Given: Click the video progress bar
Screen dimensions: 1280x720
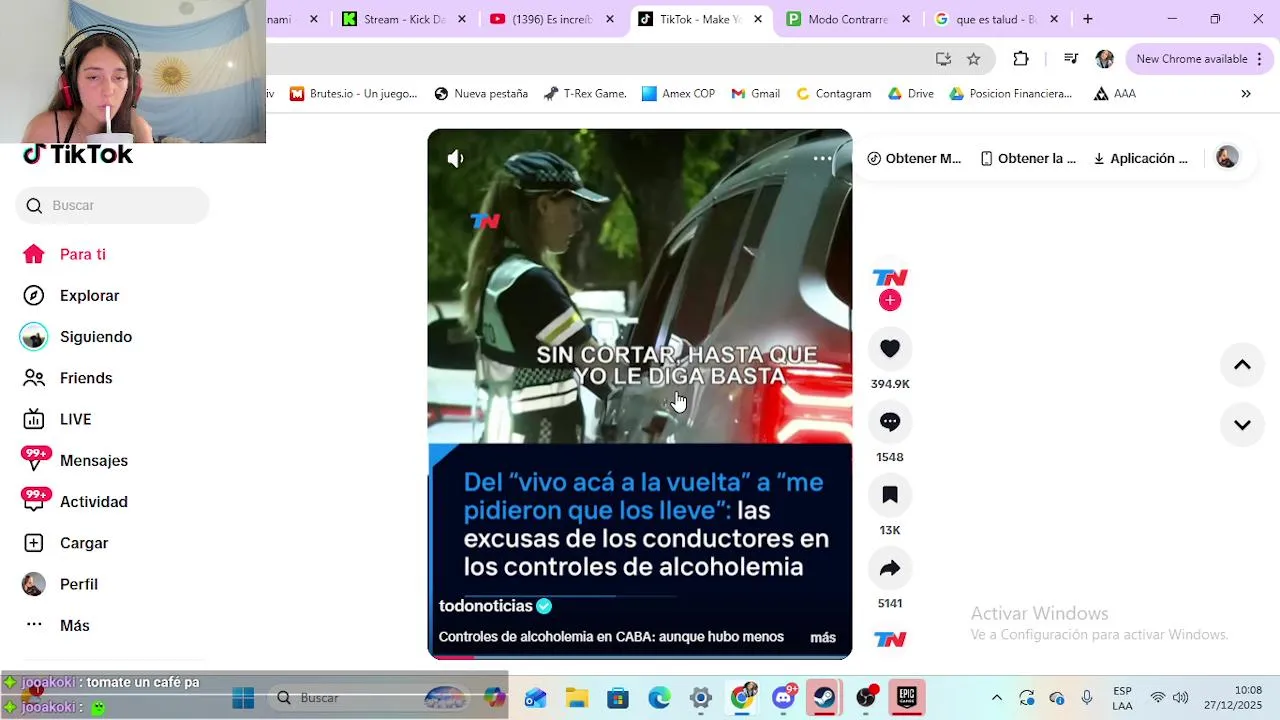Looking at the screenshot, I should pyautogui.click(x=640, y=656).
